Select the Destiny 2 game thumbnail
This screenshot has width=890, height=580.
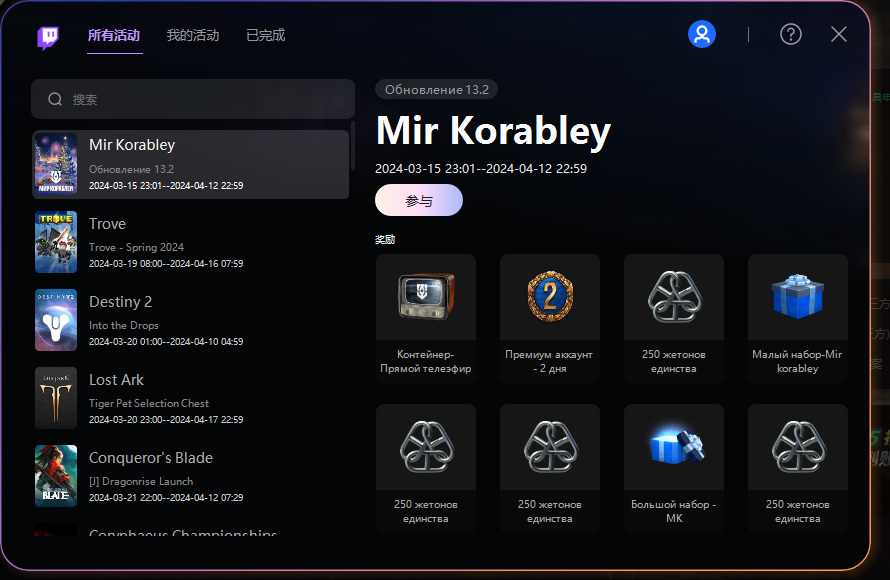(x=56, y=320)
